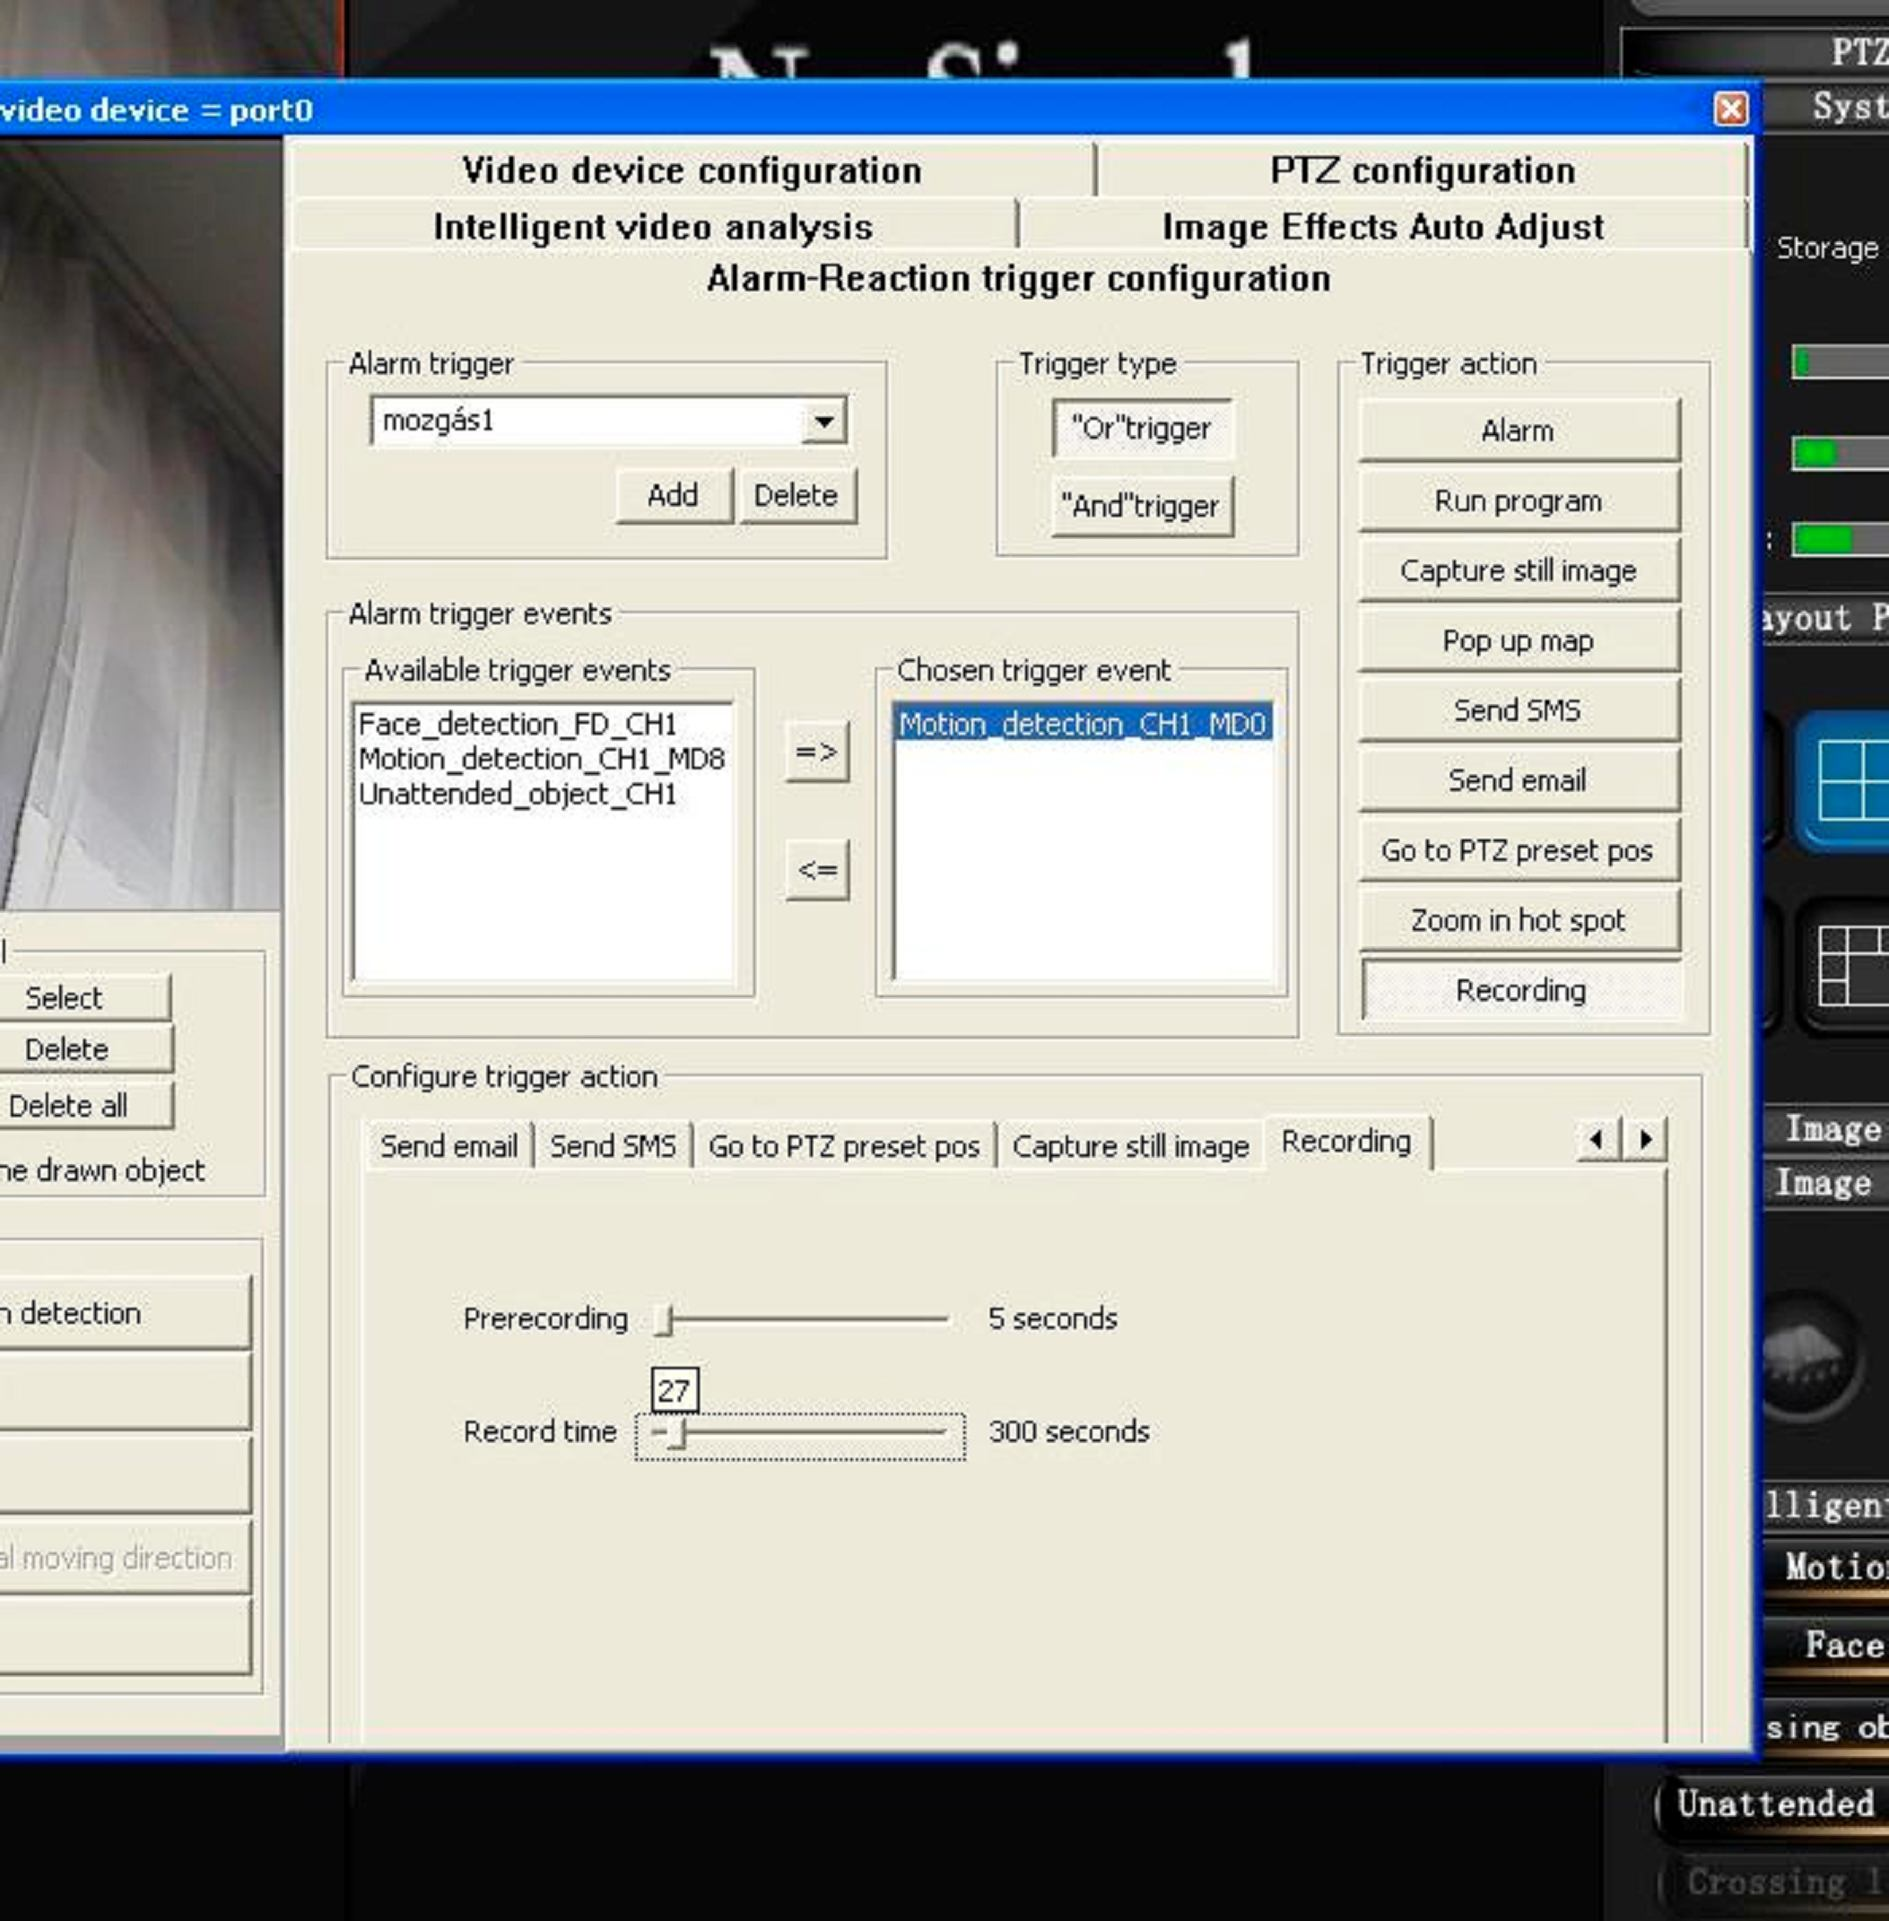Click Delete beside the Add button
This screenshot has width=1889, height=1921.
[x=796, y=495]
